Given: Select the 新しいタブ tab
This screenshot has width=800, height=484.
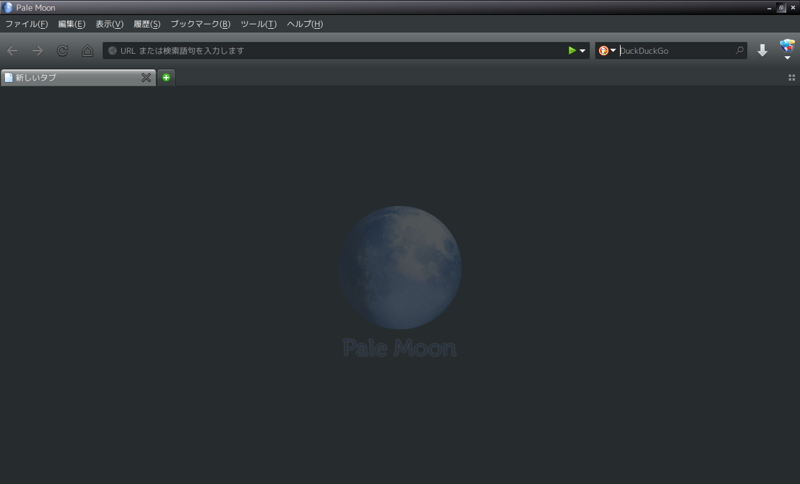Looking at the screenshot, I should tap(78, 78).
